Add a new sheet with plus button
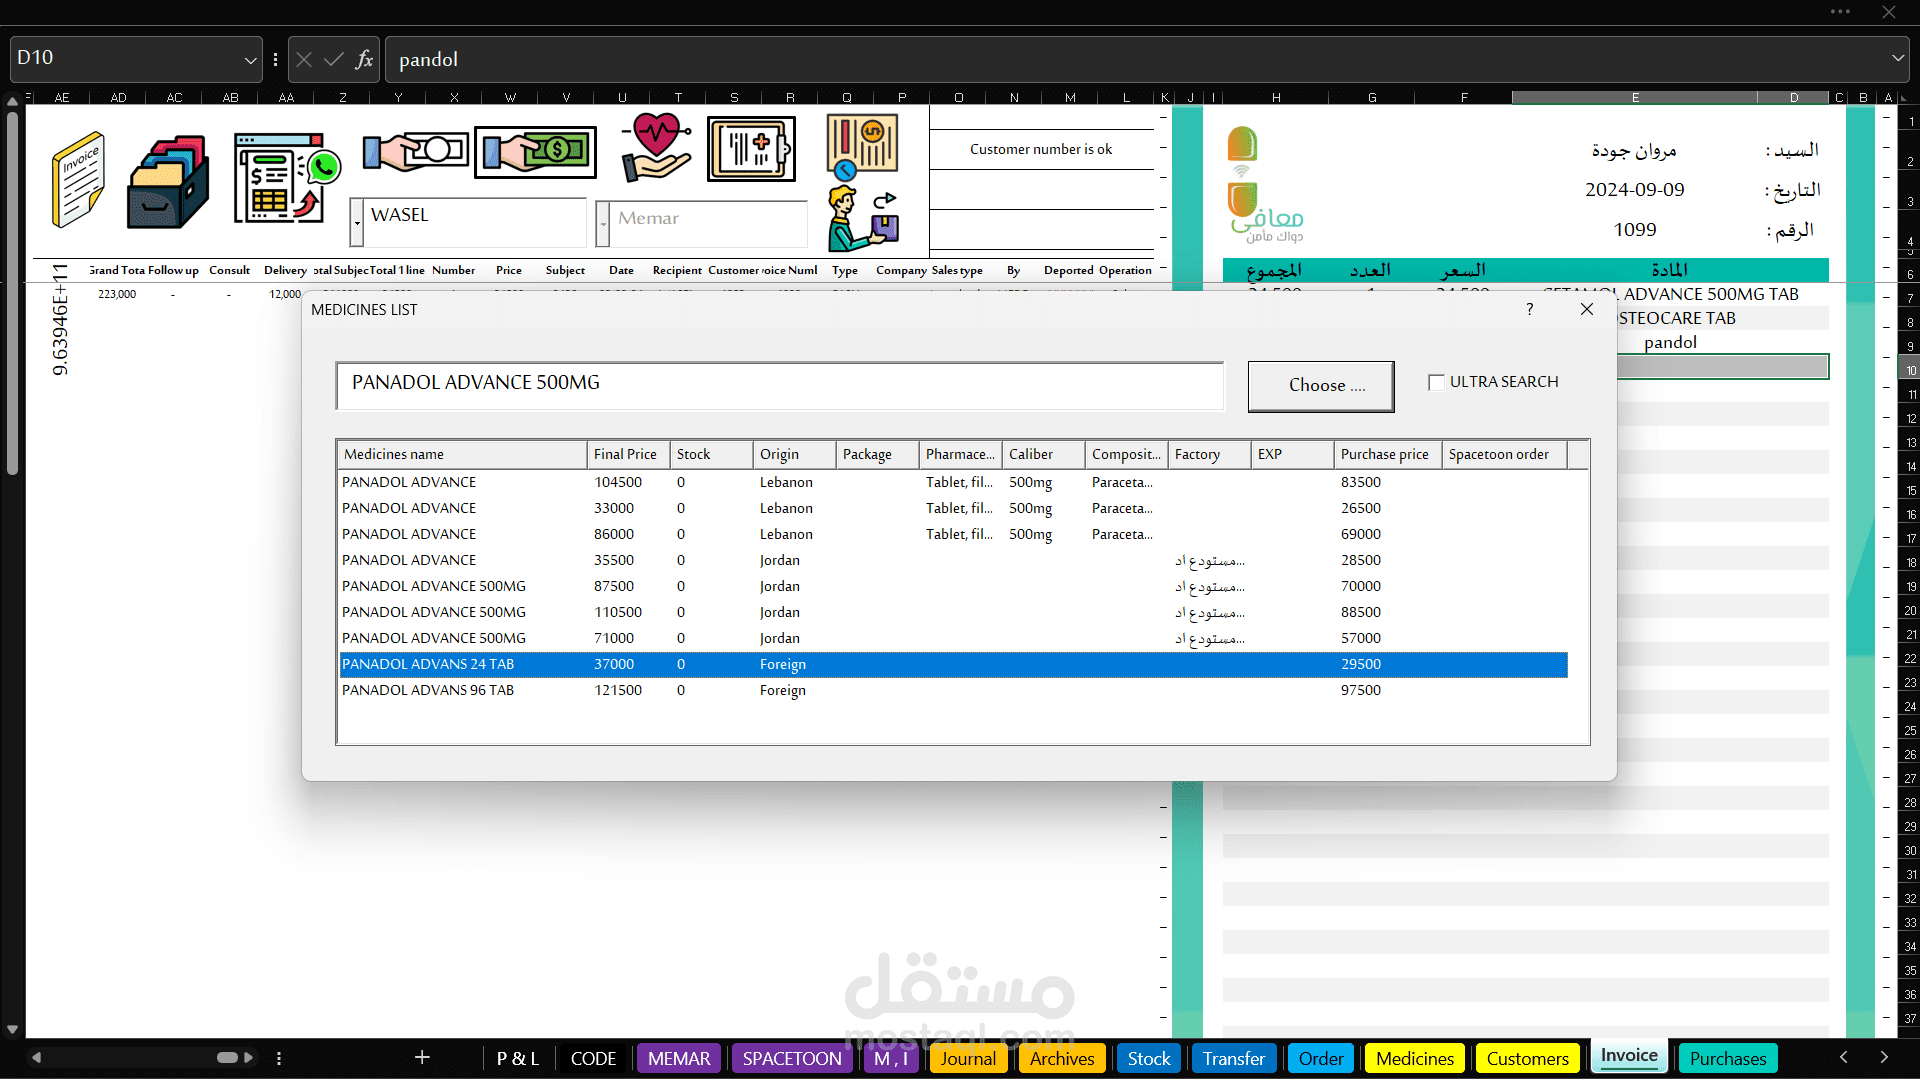Screen dimensions: 1920x1080 tap(422, 1058)
